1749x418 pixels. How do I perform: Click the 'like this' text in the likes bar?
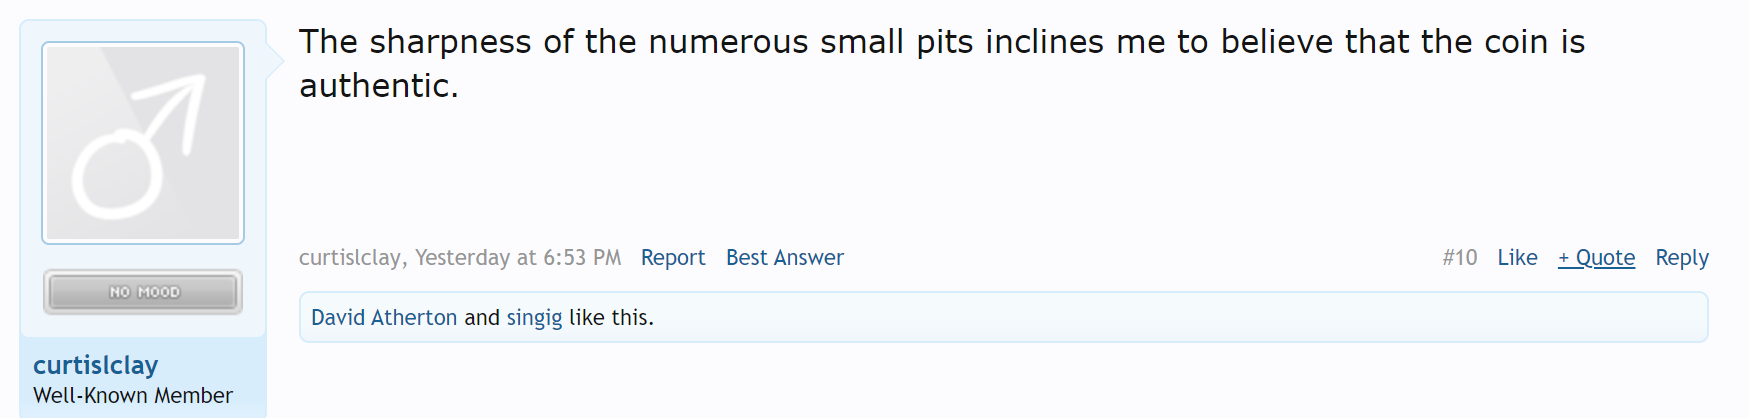611,318
